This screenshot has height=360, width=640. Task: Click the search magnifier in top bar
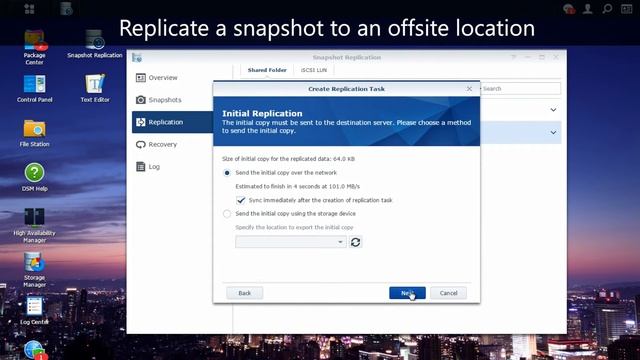click(607, 9)
